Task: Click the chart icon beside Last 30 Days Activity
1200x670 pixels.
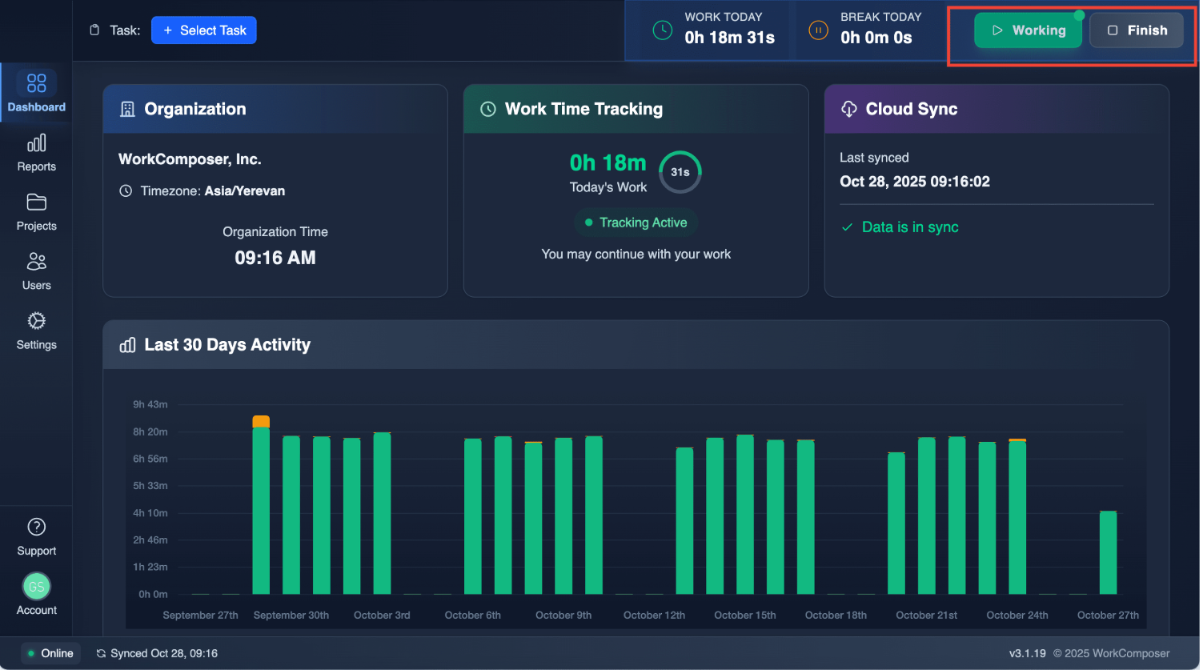Action: tap(128, 344)
